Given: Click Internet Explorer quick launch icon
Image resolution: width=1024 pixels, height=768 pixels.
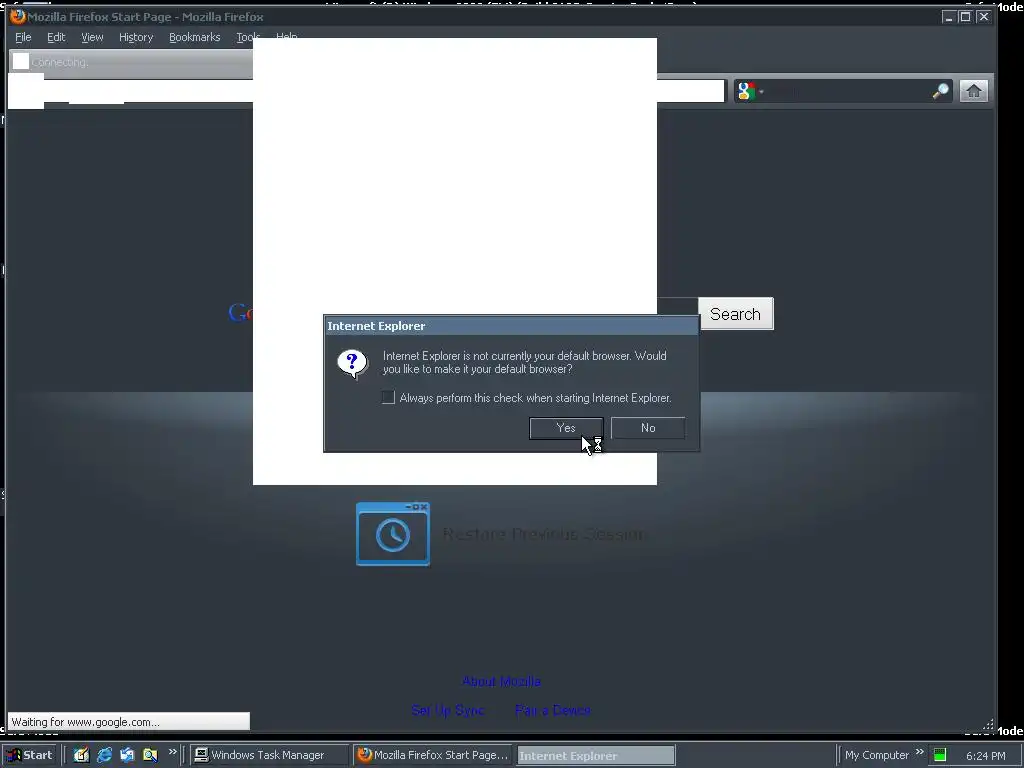Looking at the screenshot, I should [104, 755].
